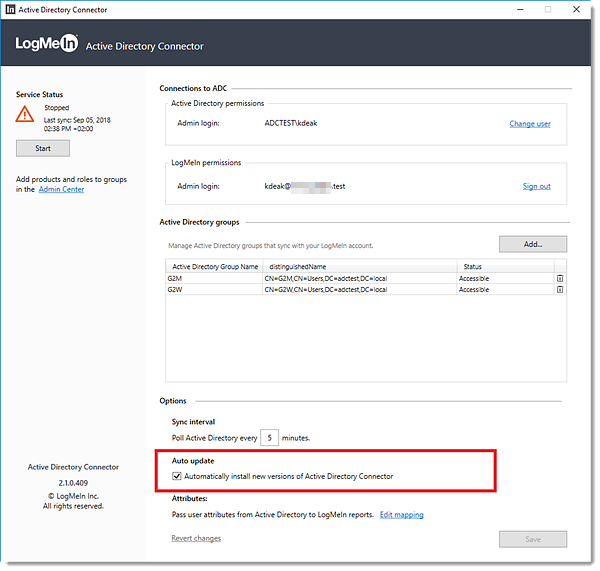
Task: Click the CN=G2W distinguished name cell
Action: [360, 289]
